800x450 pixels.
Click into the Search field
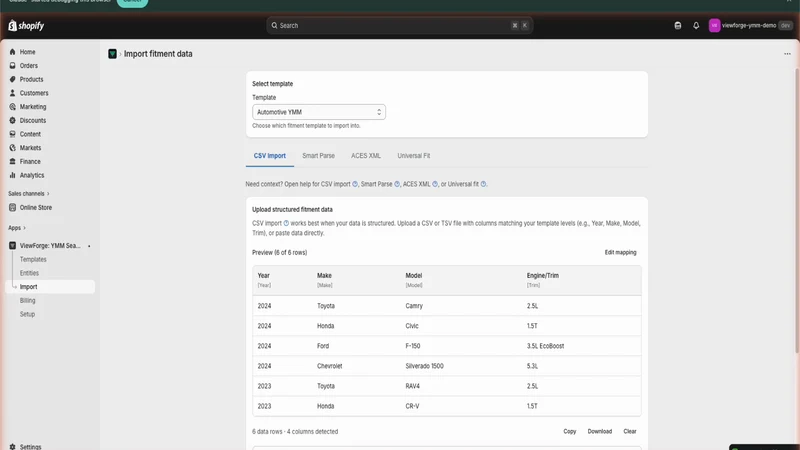pyautogui.click(x=399, y=26)
